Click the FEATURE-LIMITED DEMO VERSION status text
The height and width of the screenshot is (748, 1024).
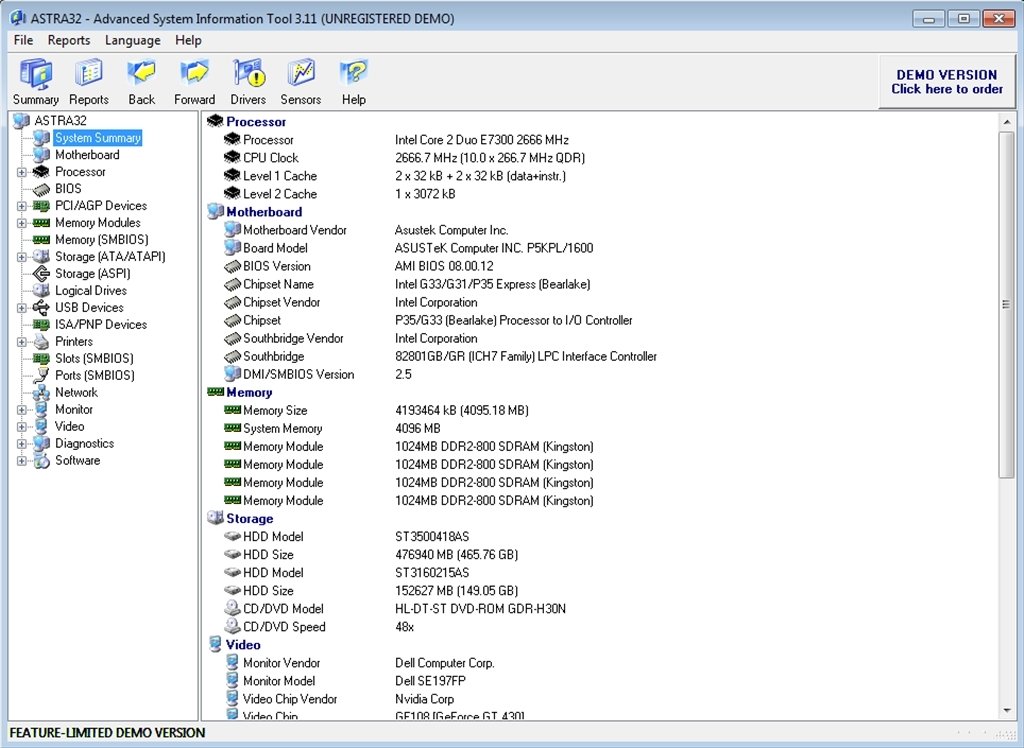pyautogui.click(x=107, y=733)
